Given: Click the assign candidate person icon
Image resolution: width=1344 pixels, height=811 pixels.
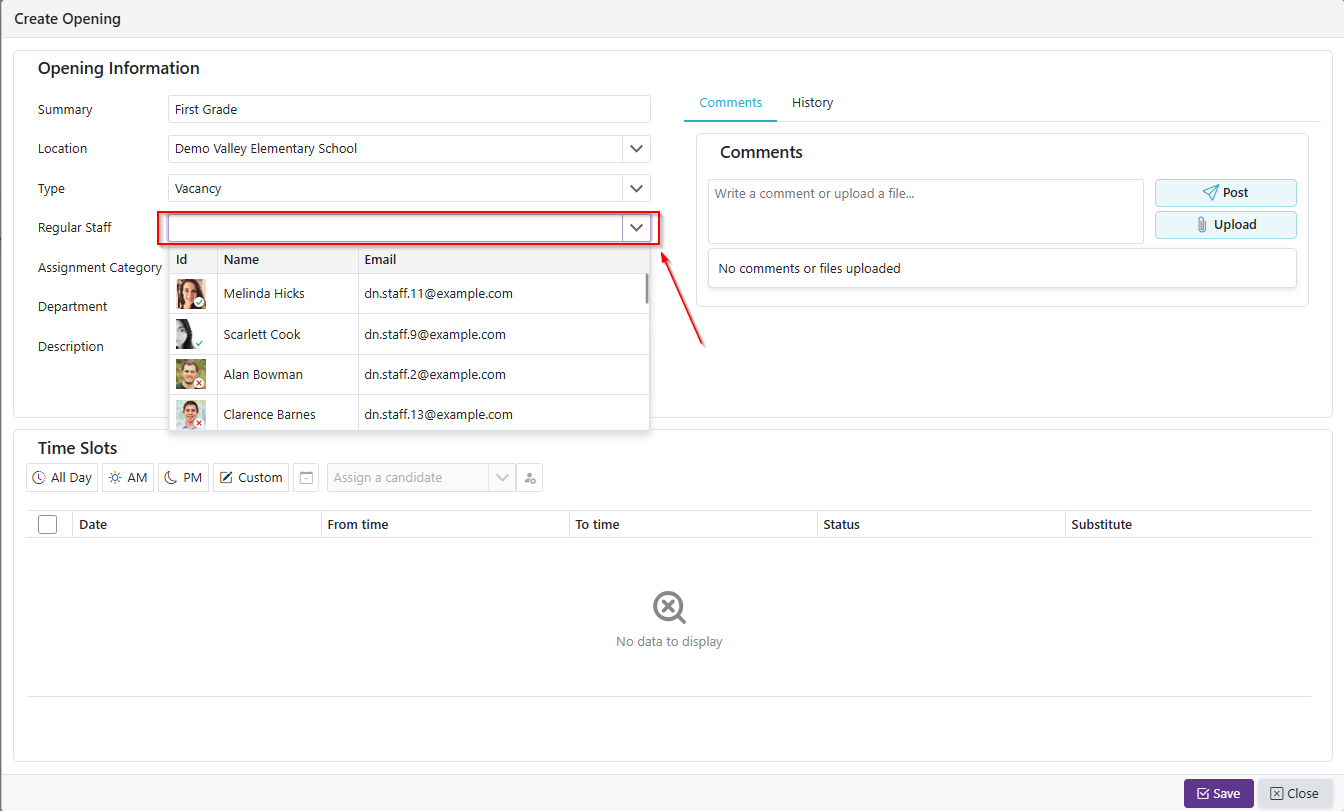Looking at the screenshot, I should coord(530,478).
